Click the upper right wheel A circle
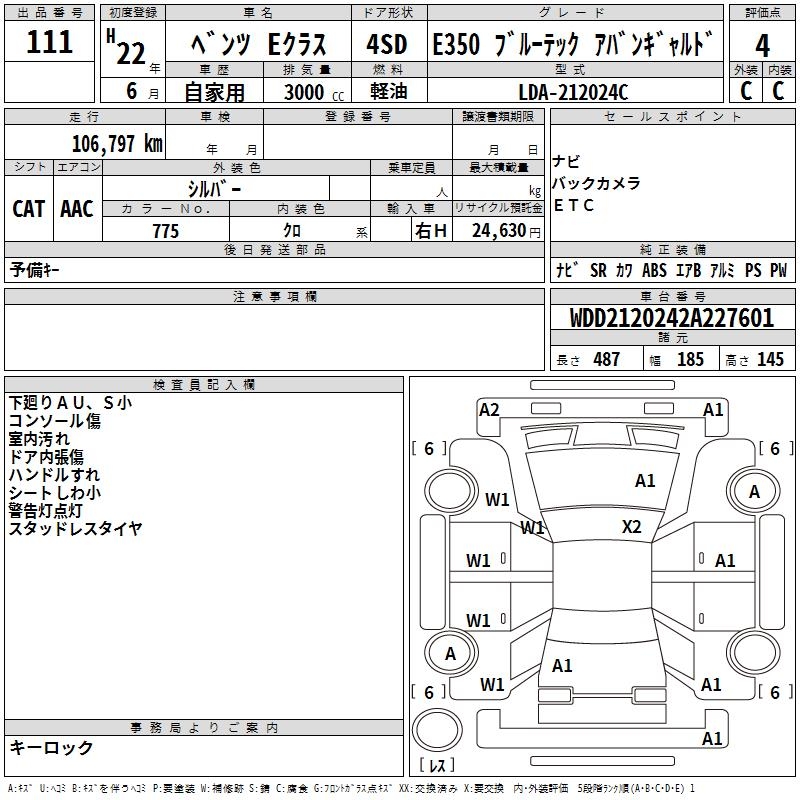The image size is (800, 800). point(754,491)
